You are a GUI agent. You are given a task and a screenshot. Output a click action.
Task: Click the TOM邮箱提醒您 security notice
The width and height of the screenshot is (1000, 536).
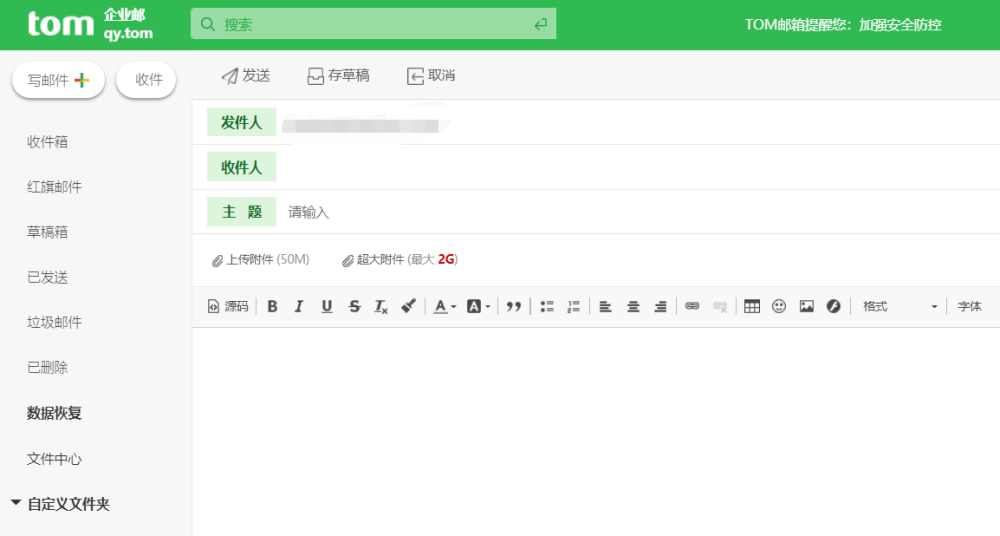(x=842, y=24)
